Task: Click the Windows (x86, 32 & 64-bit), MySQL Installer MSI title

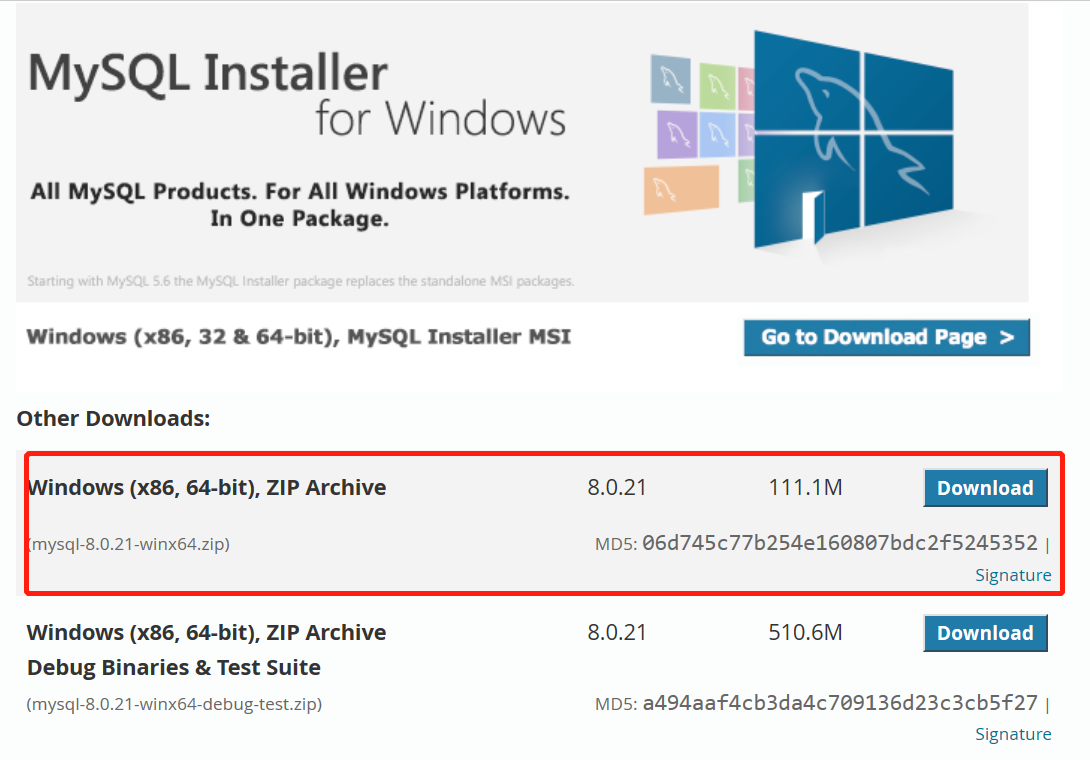Action: click(299, 337)
